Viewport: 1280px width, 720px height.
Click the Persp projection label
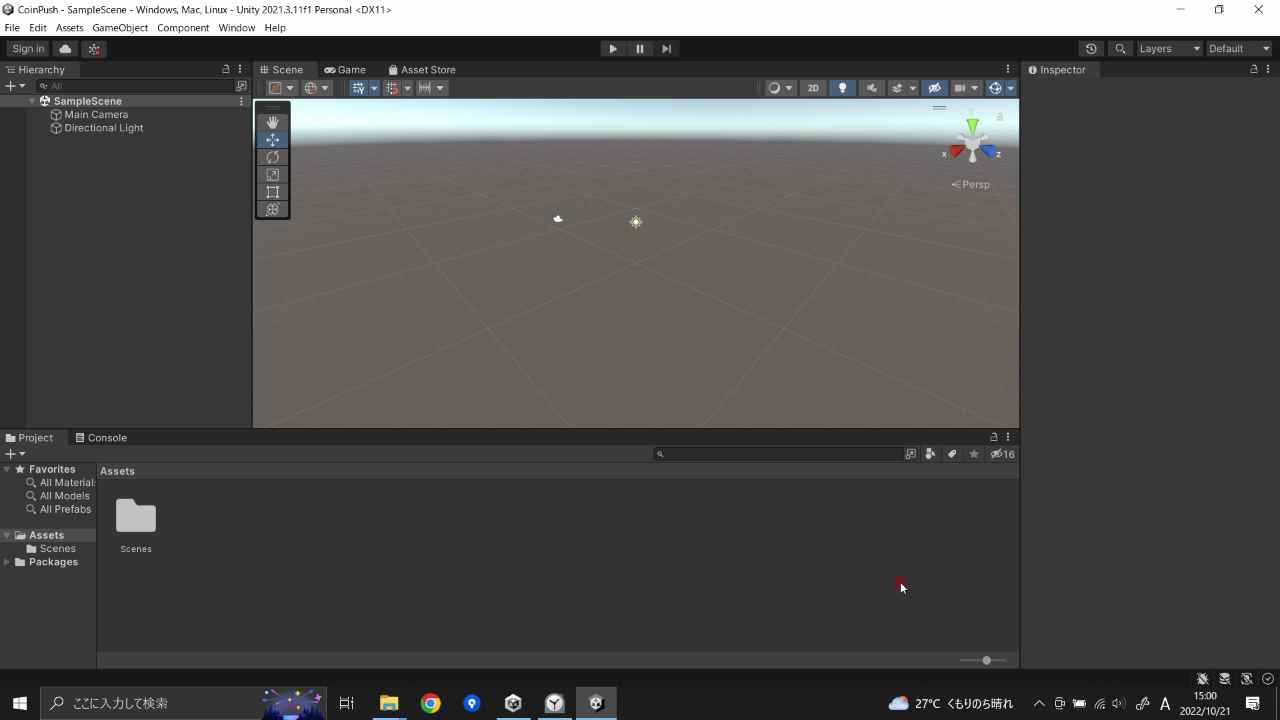pos(971,185)
